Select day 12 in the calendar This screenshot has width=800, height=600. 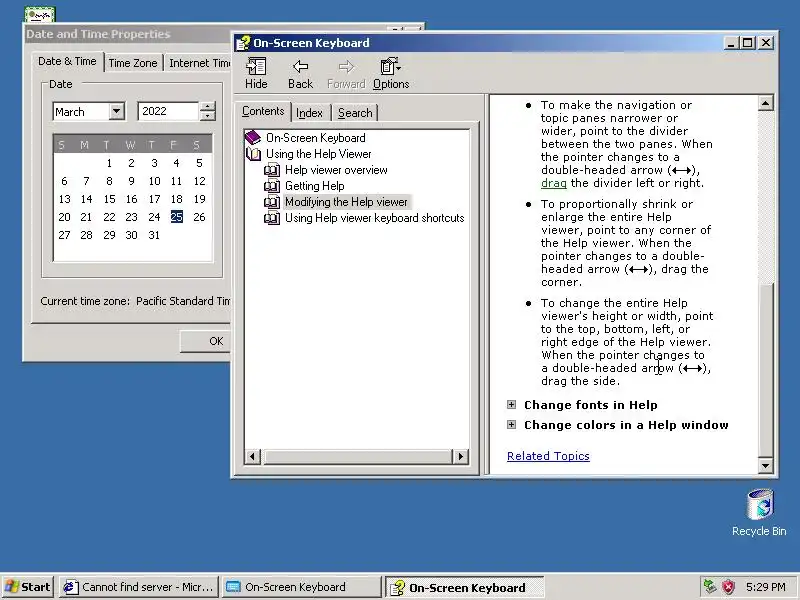199,181
